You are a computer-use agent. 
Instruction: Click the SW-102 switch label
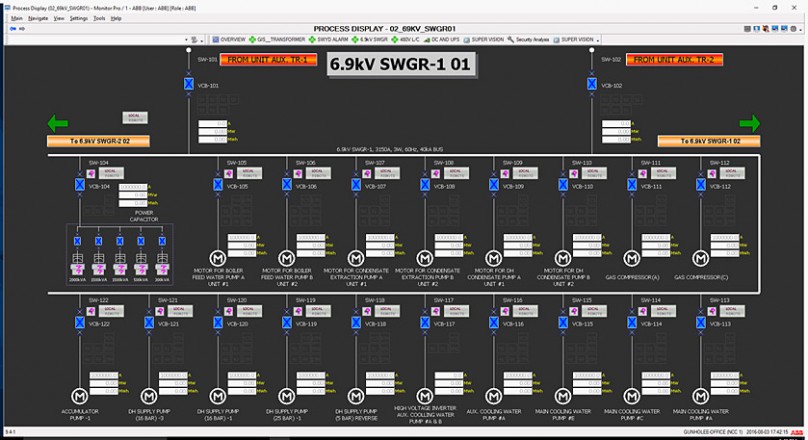(x=611, y=60)
